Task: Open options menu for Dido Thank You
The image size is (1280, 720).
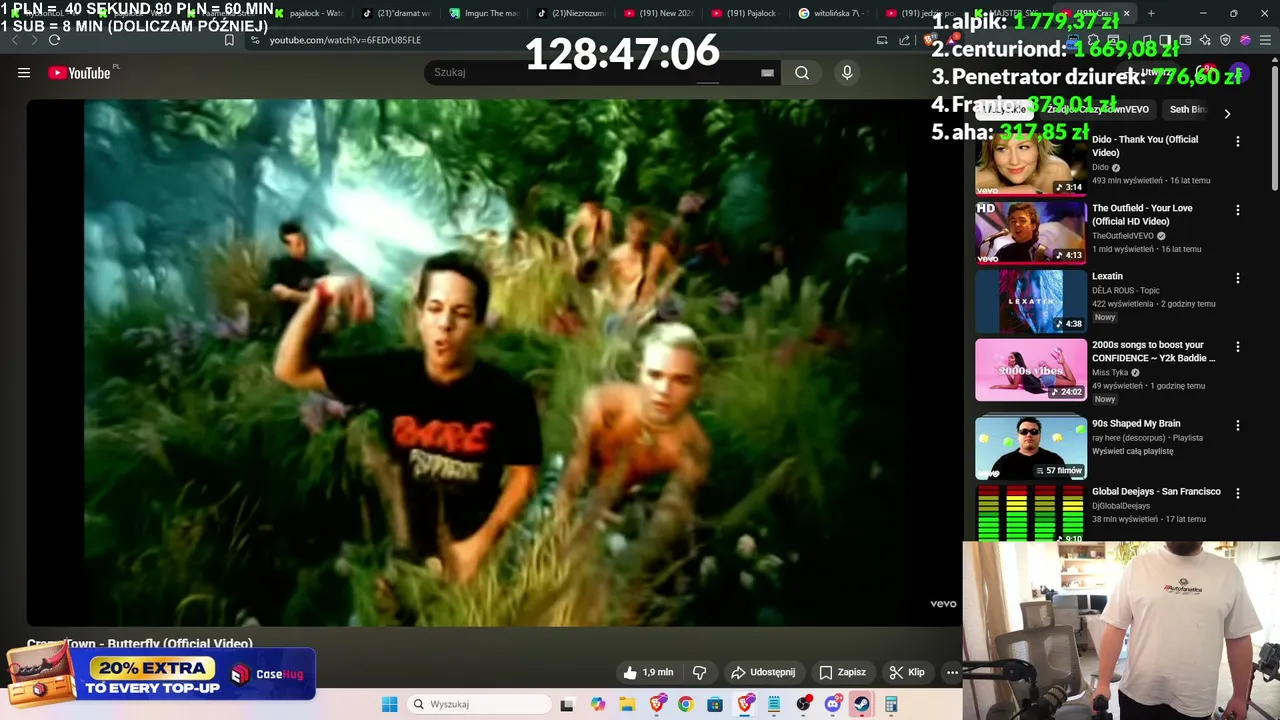Action: click(x=1238, y=142)
